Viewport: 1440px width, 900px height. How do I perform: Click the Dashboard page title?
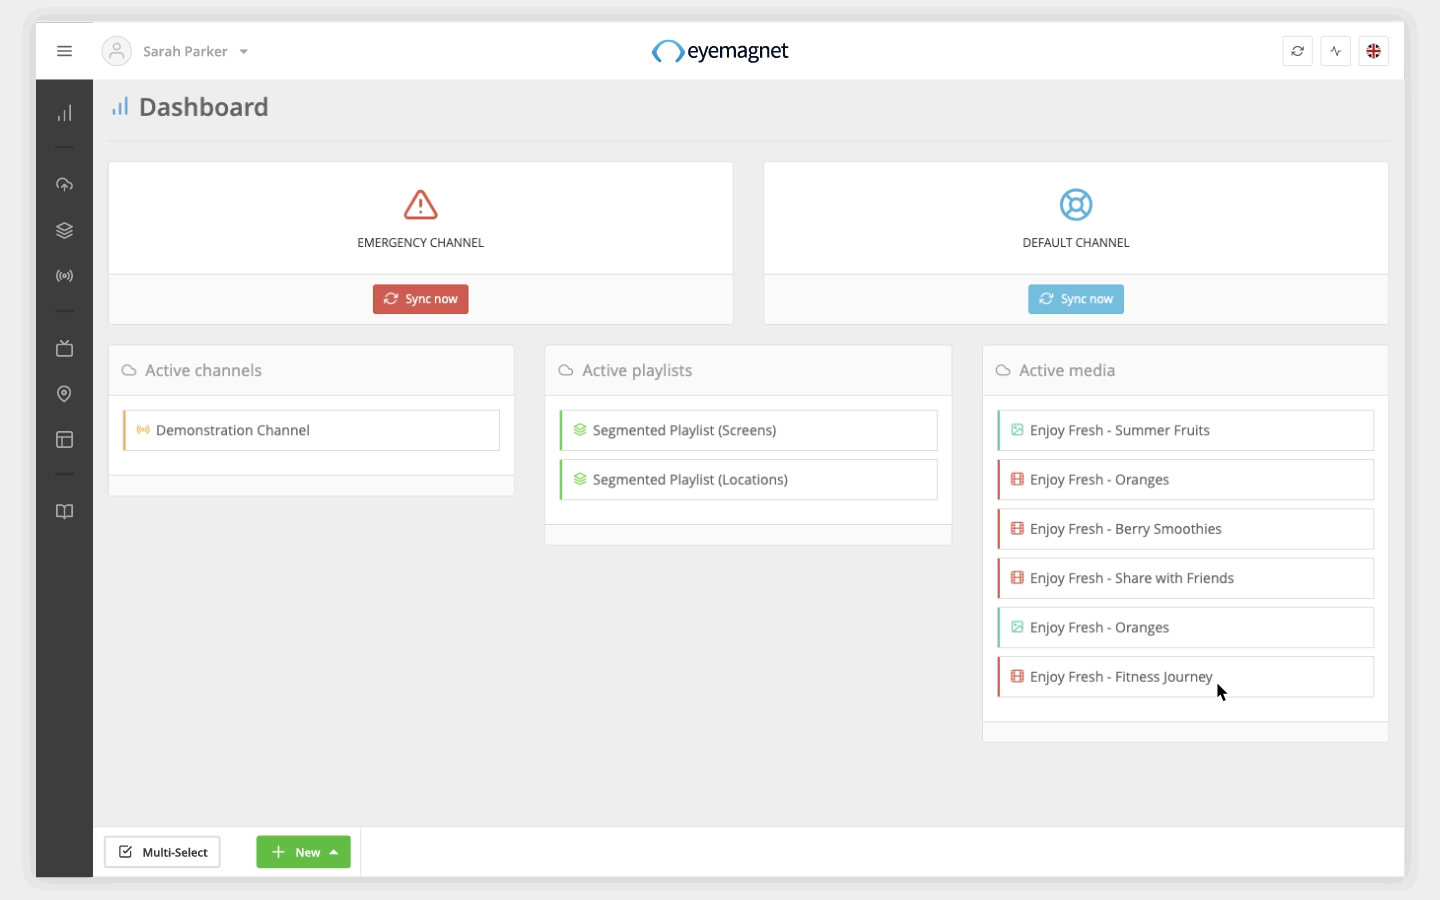(x=204, y=107)
